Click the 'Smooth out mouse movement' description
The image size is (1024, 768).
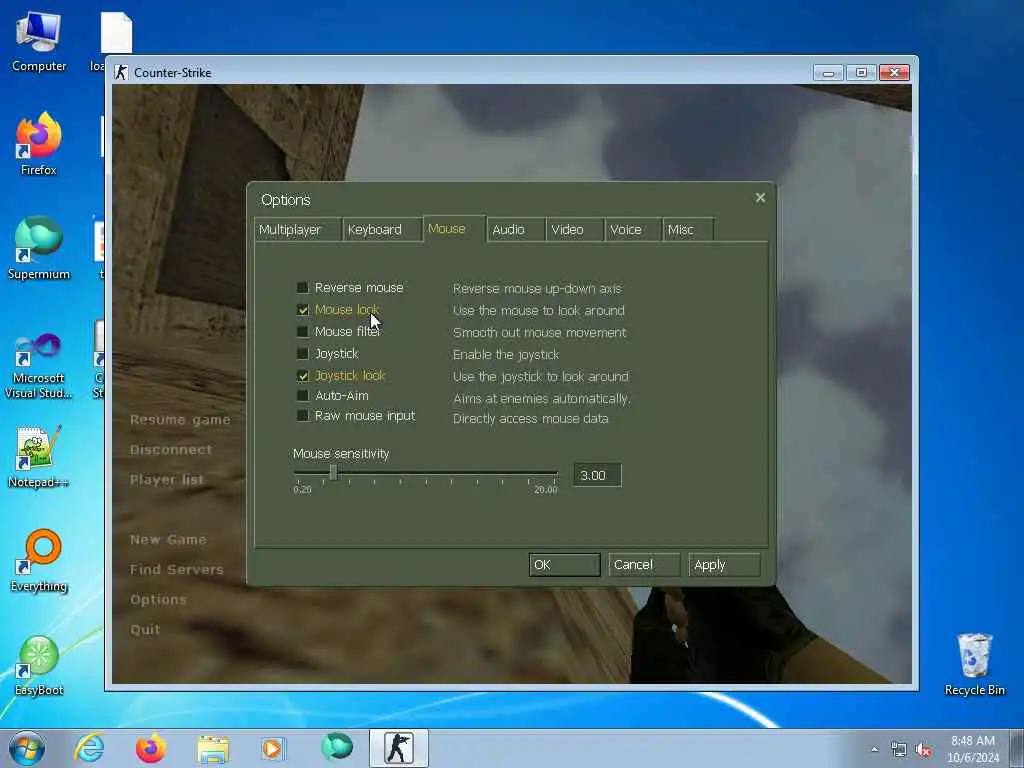(539, 332)
